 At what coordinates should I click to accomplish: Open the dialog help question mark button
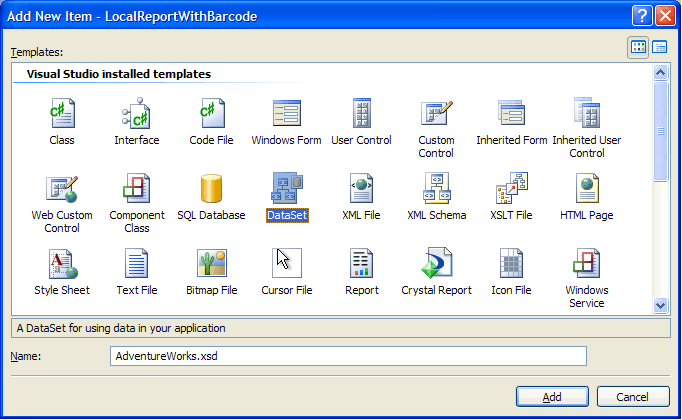click(x=642, y=16)
